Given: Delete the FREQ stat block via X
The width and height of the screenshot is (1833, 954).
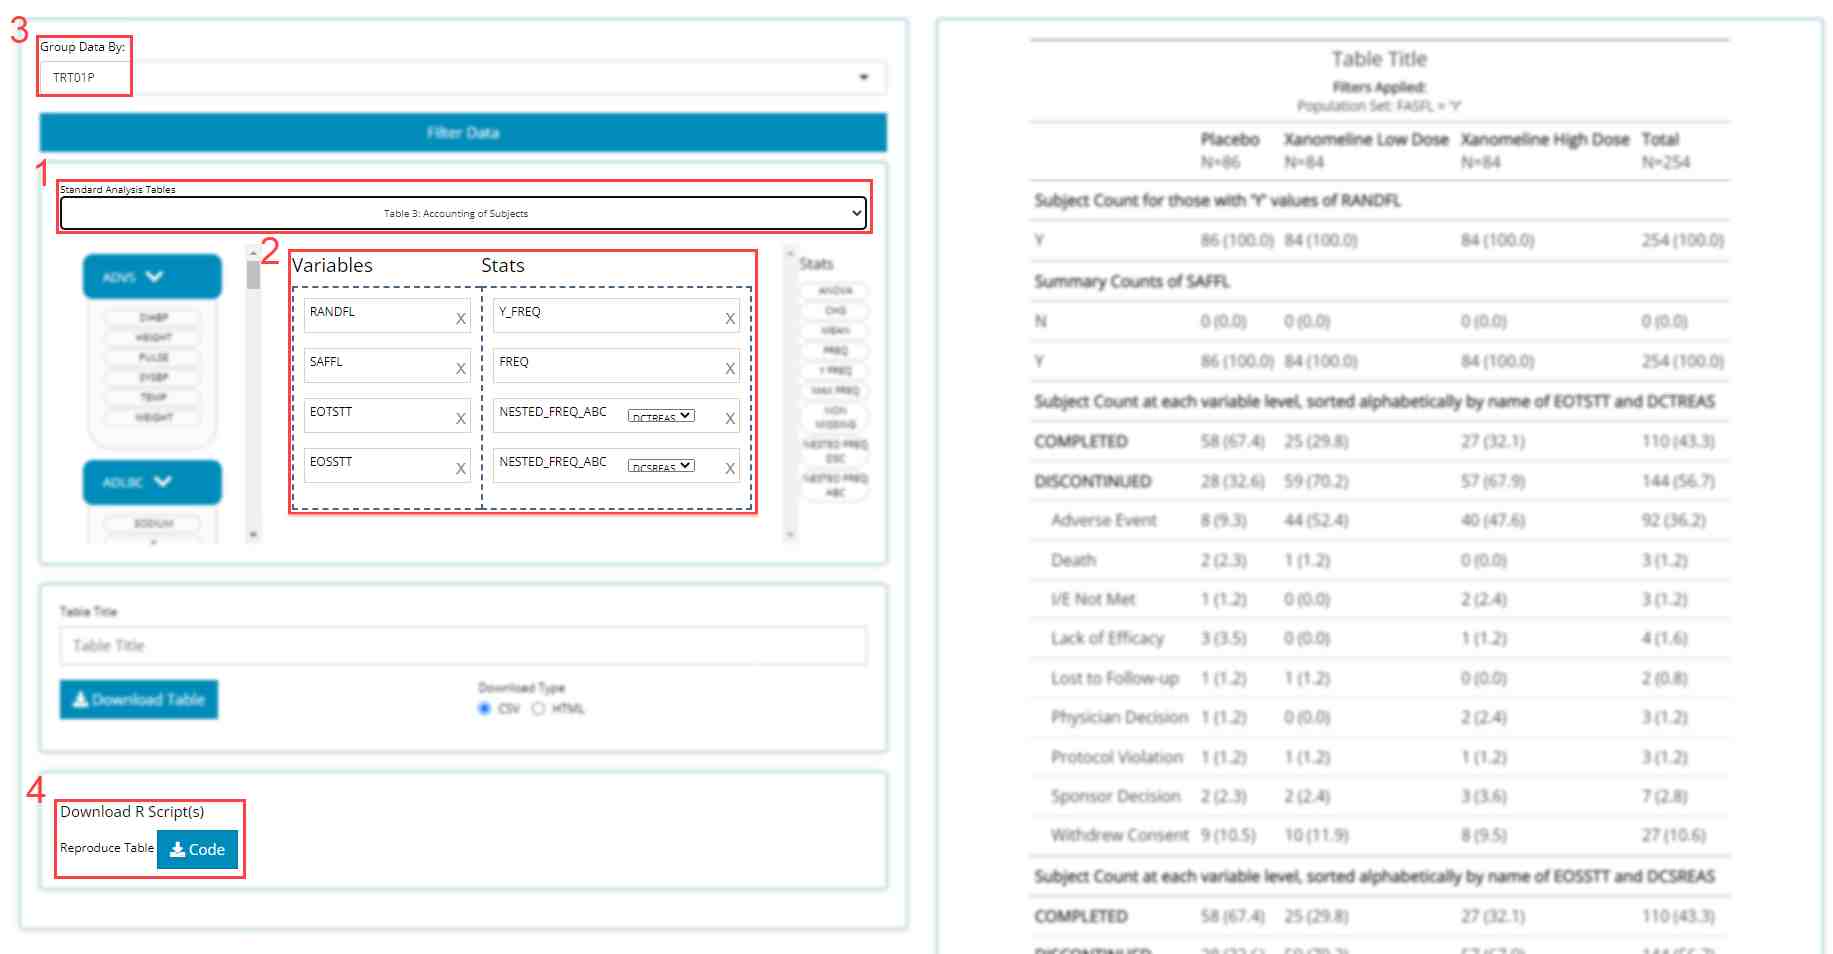Looking at the screenshot, I should (x=730, y=369).
